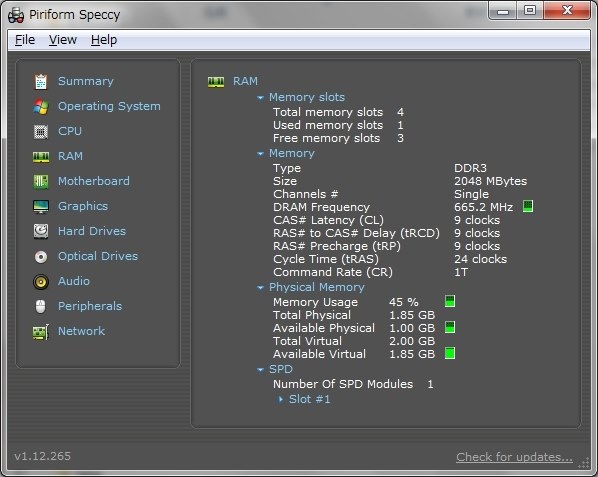The width and height of the screenshot is (598, 477).
Task: Open the Help menu
Action: point(104,40)
